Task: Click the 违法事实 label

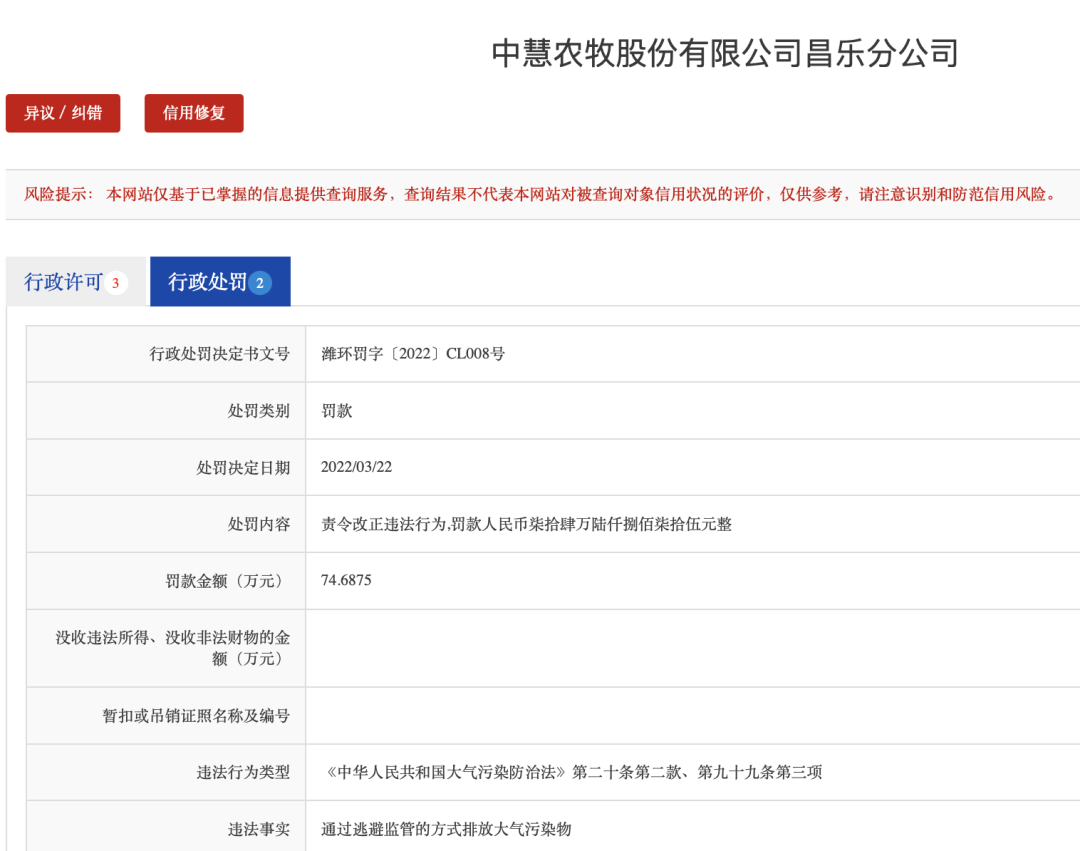Action: pos(259,830)
